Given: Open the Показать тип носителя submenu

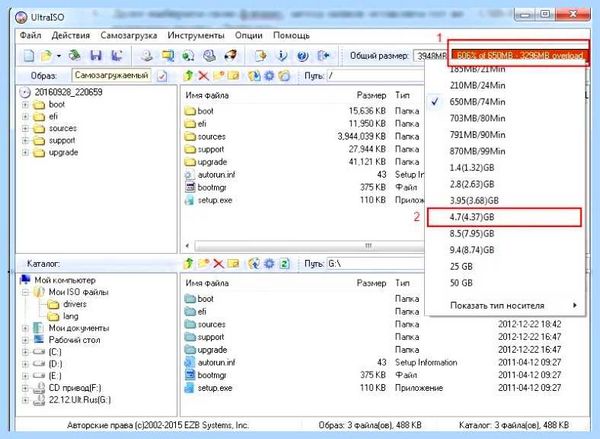Looking at the screenshot, I should 505,305.
